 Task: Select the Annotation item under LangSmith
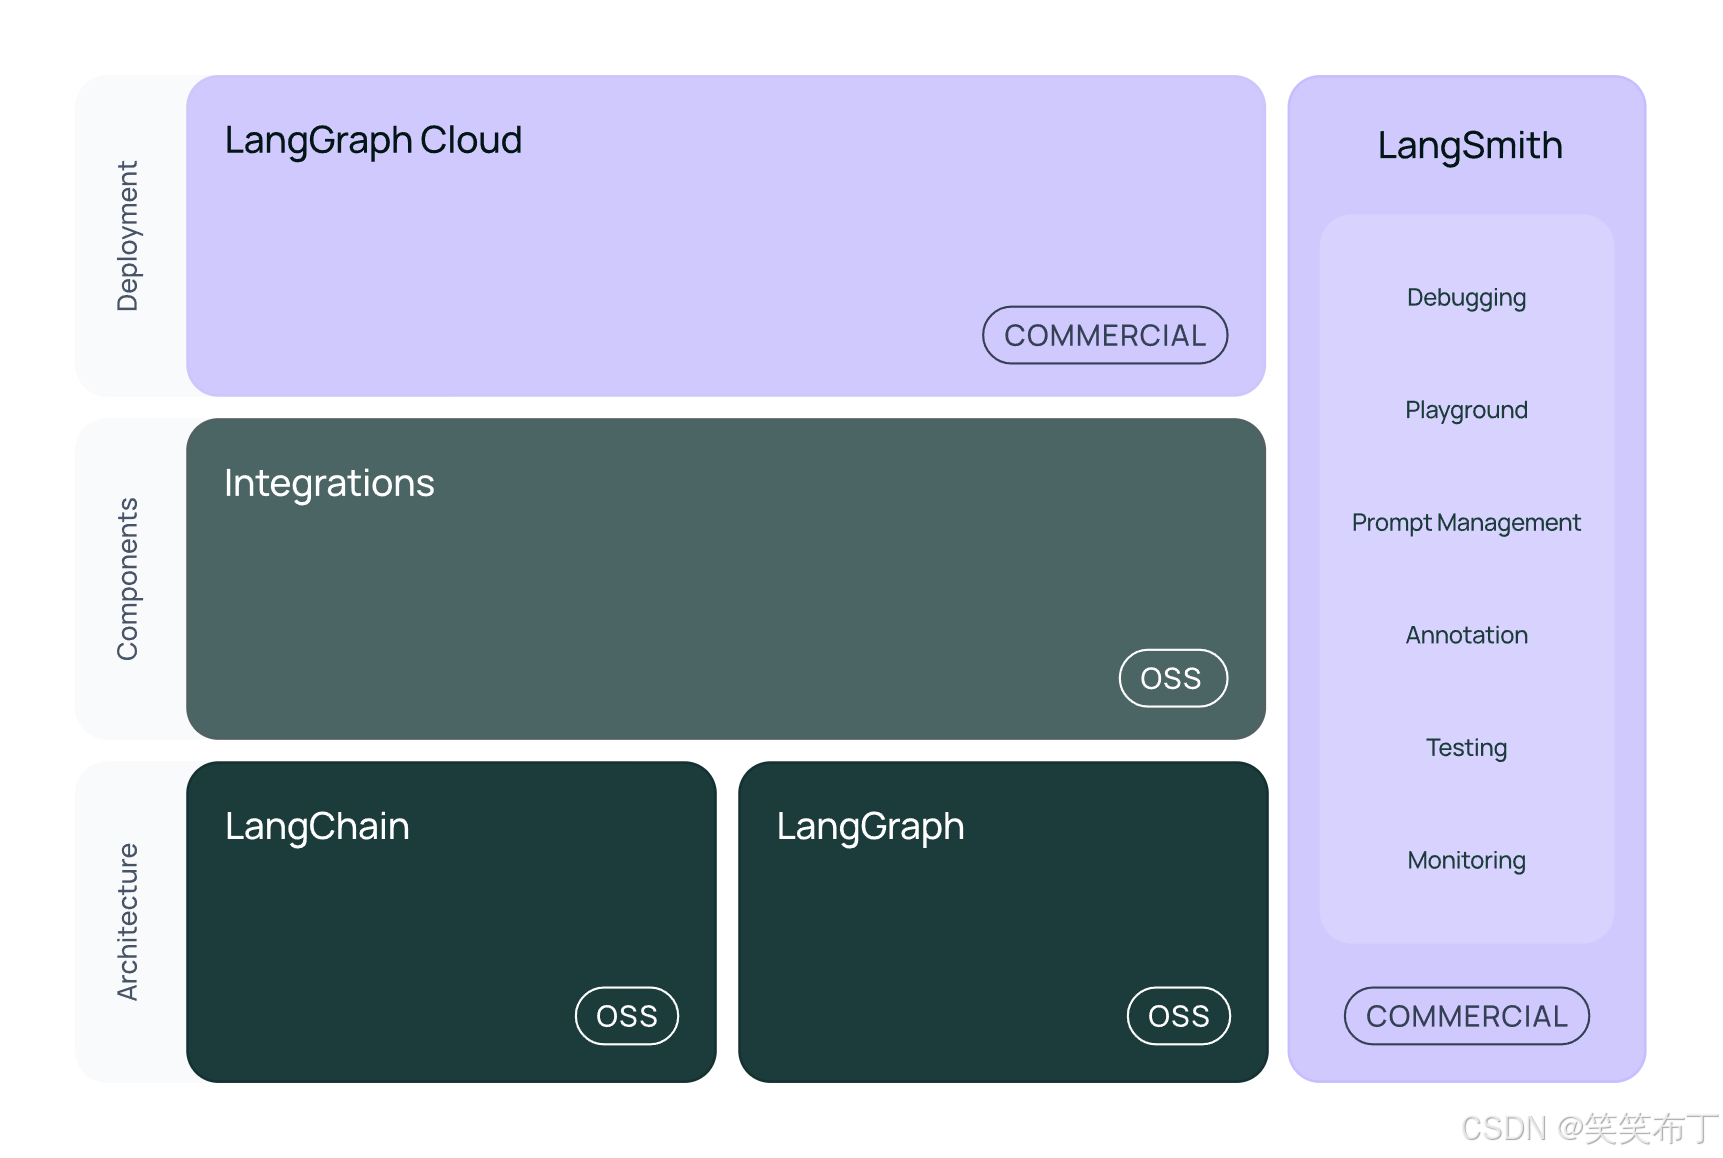pyautogui.click(x=1465, y=634)
